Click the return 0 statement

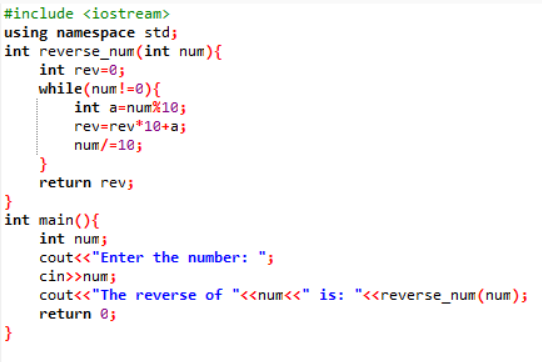pos(78,314)
